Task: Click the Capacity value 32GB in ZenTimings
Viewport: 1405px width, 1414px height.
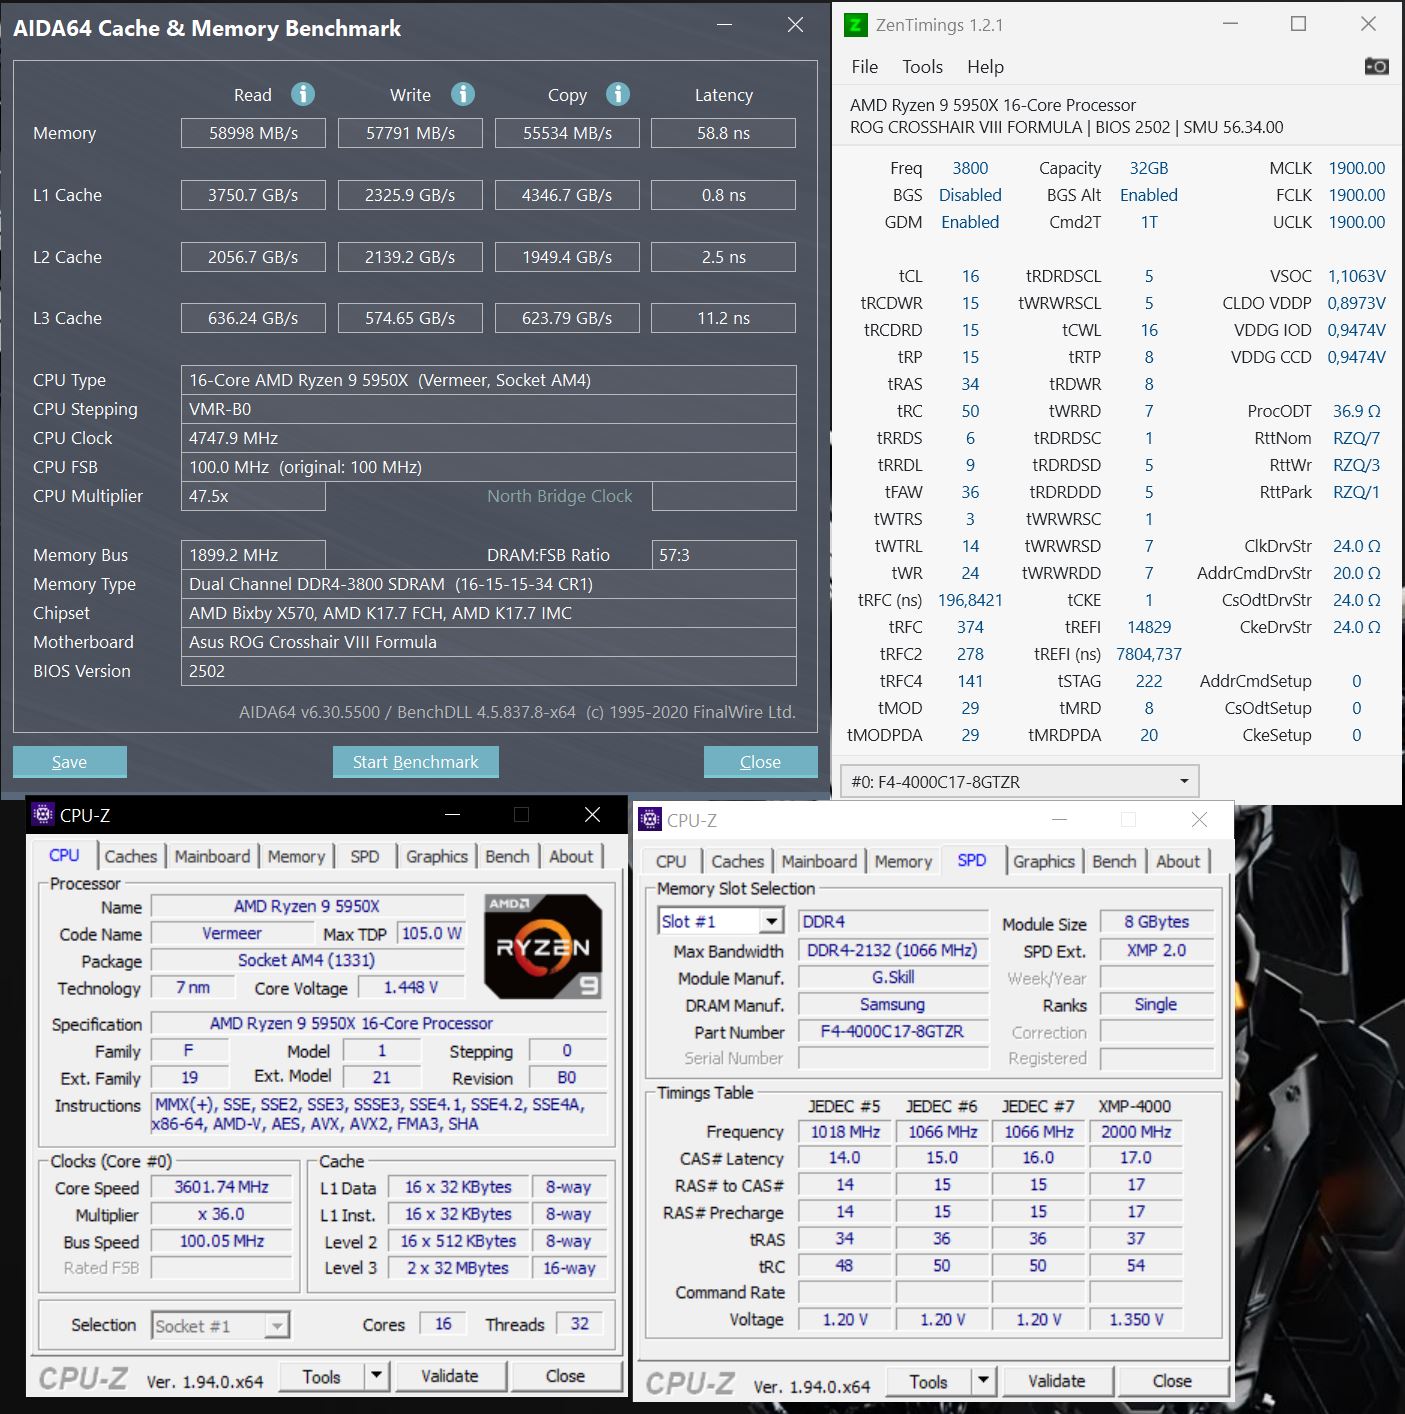Action: [1149, 168]
